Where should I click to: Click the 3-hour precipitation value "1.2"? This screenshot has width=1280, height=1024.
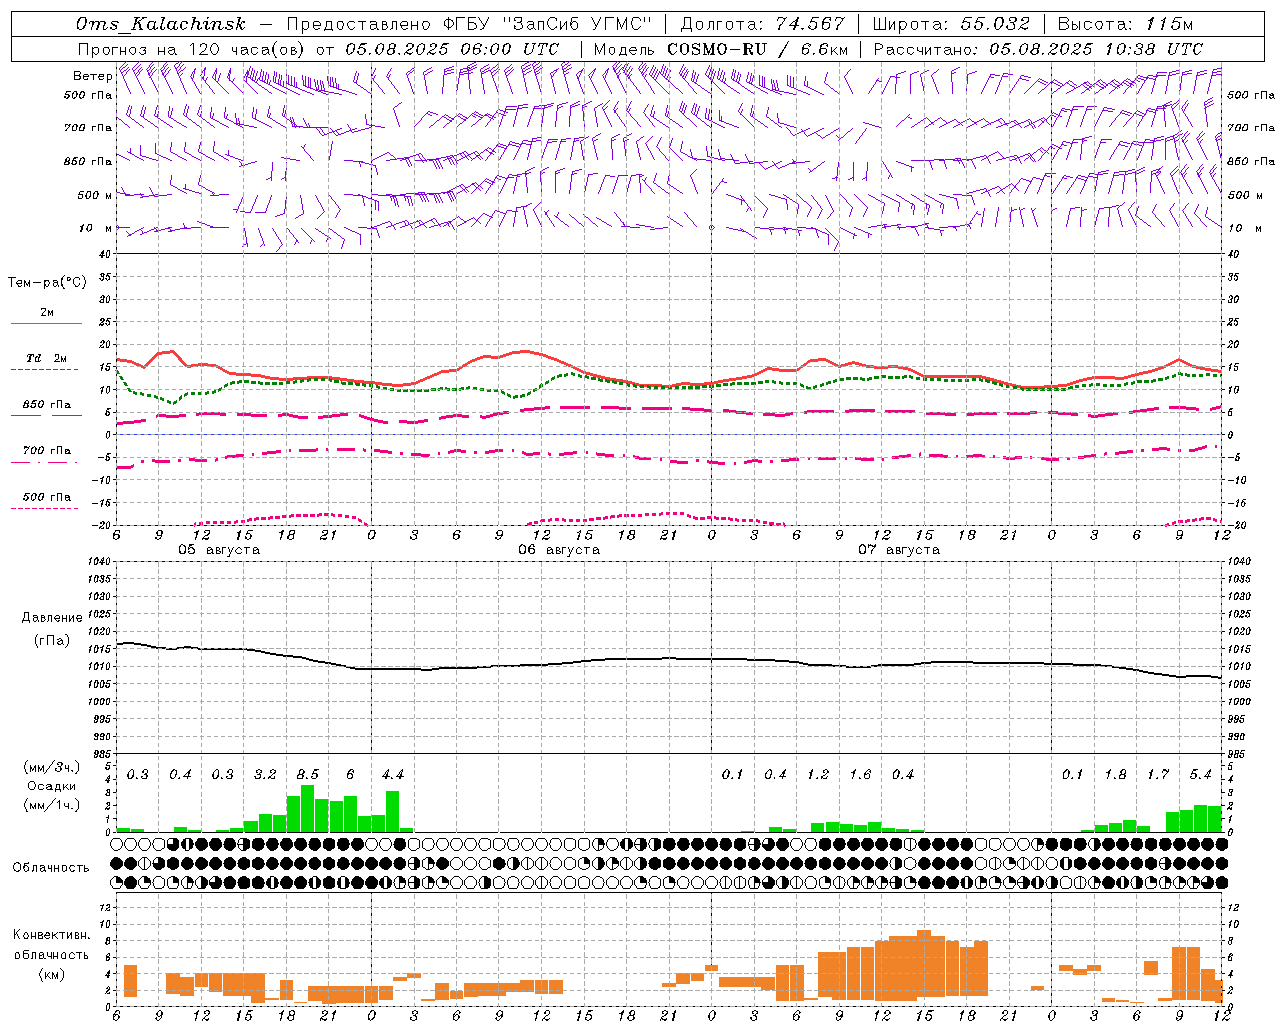pos(818,775)
